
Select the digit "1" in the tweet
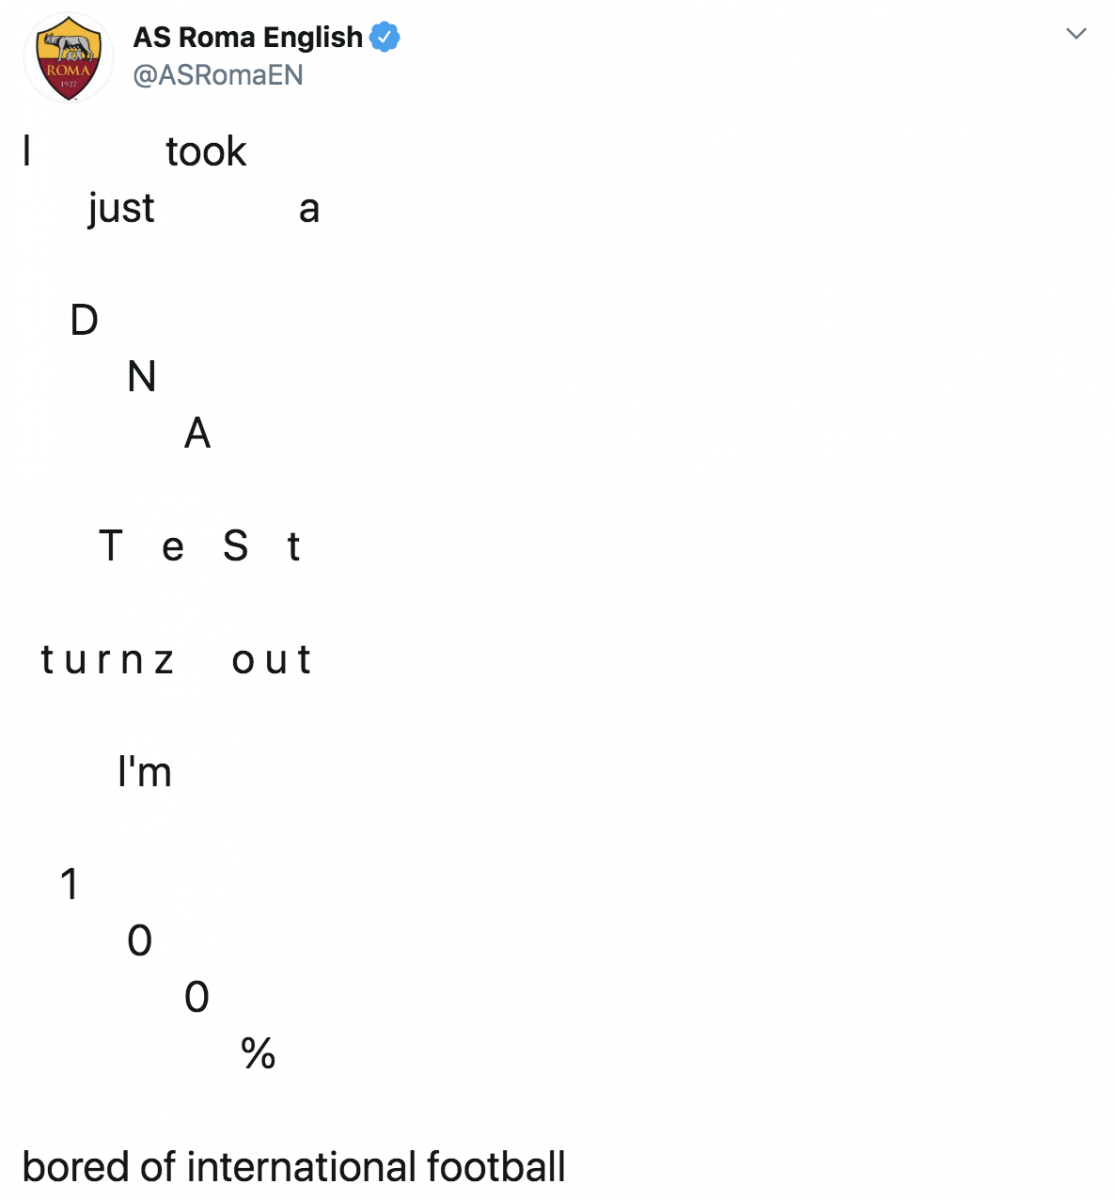pos(69,884)
